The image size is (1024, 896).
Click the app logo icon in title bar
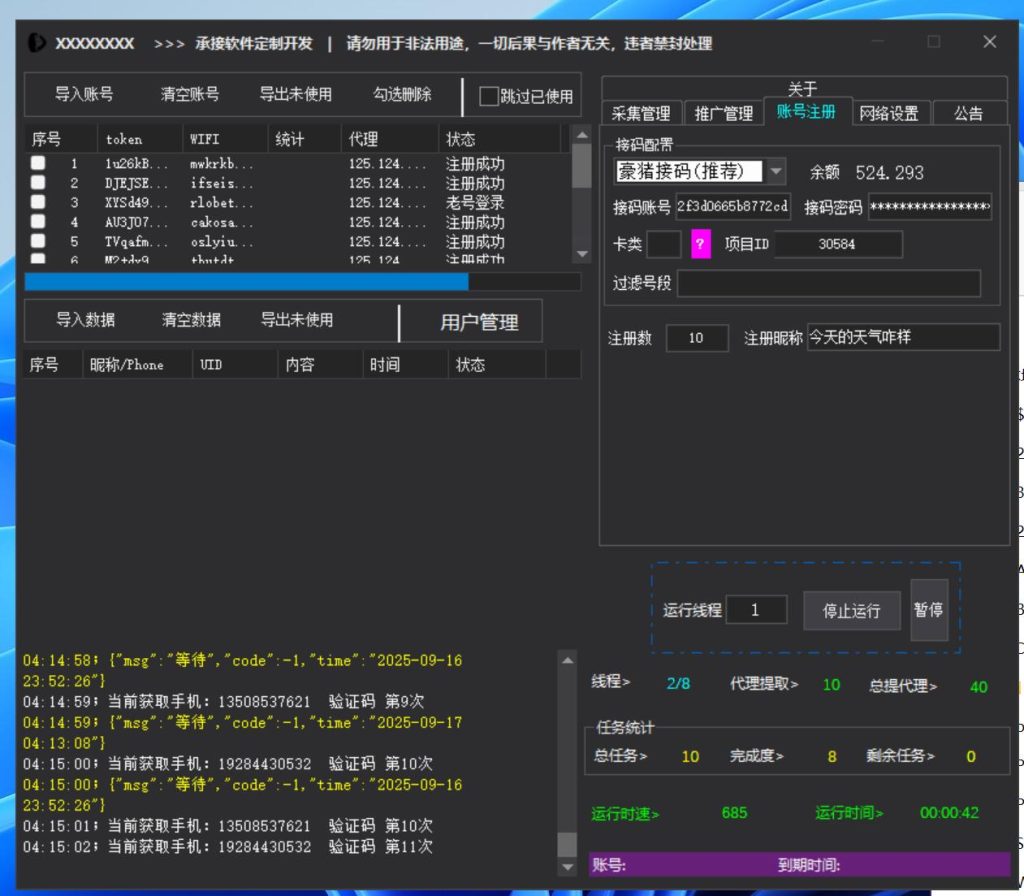pyautogui.click(x=37, y=43)
